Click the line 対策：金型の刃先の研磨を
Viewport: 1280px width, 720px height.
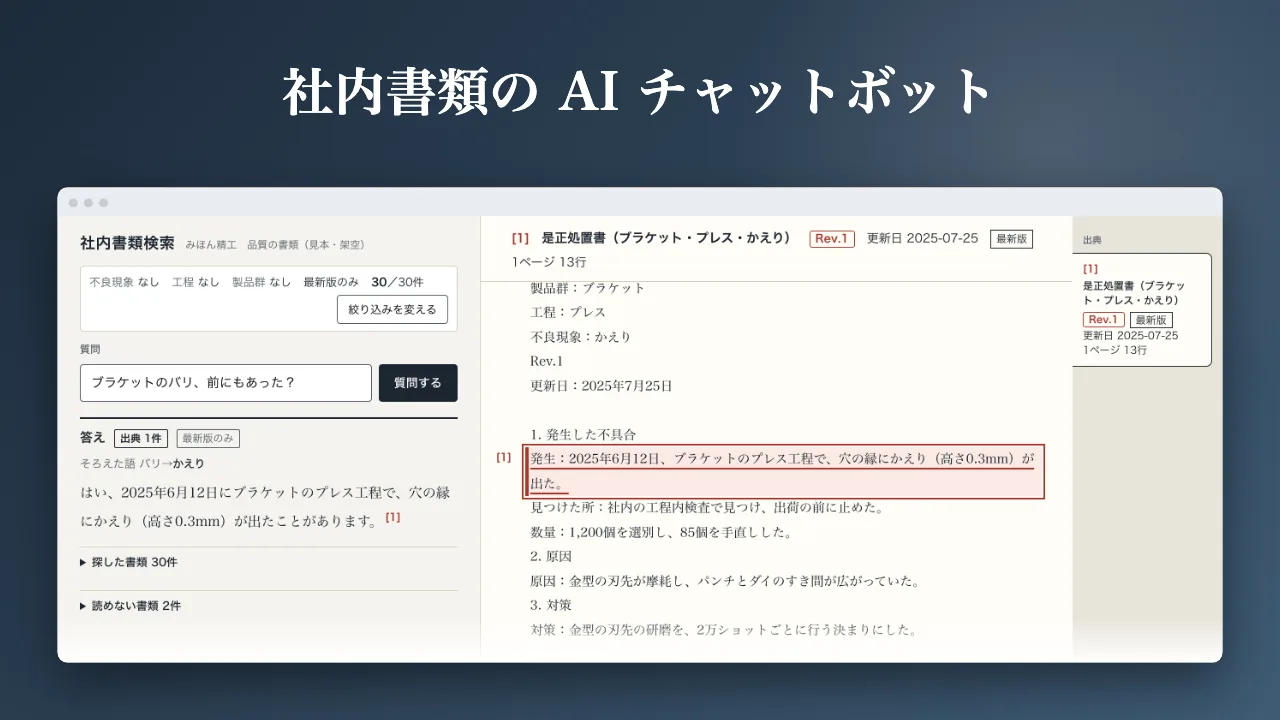(x=723, y=630)
